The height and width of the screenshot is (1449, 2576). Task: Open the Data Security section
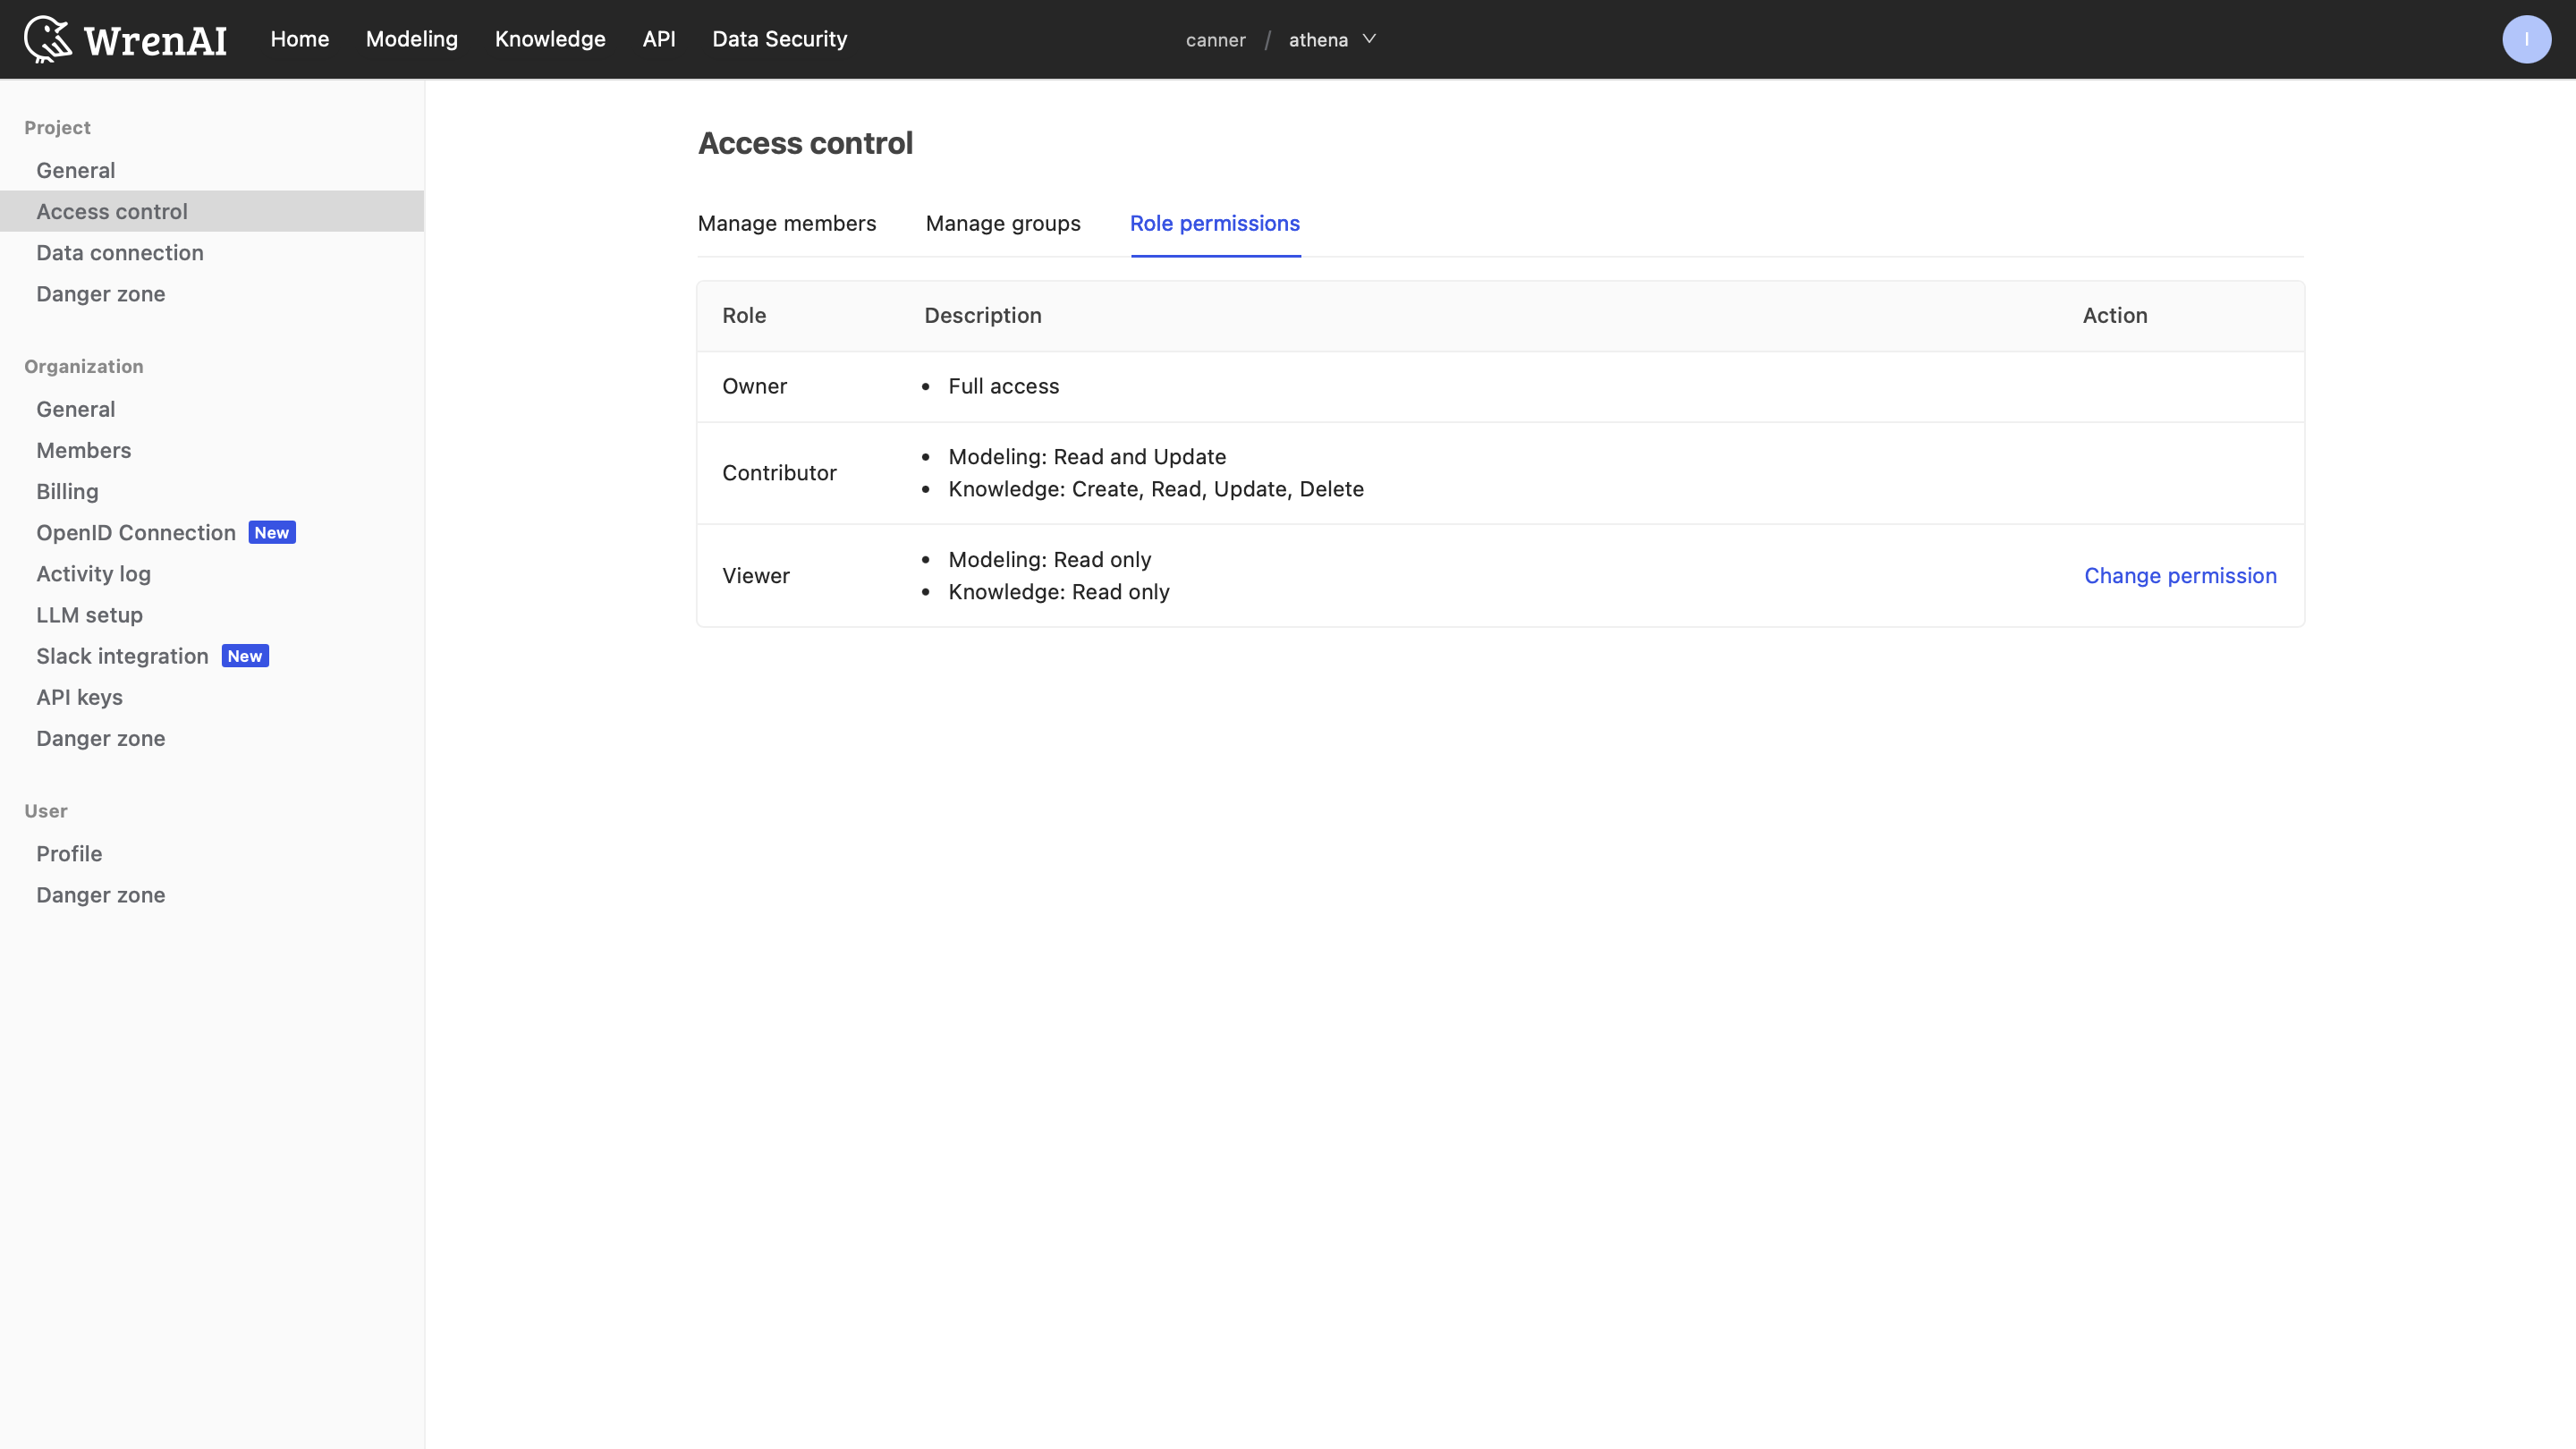(779, 39)
